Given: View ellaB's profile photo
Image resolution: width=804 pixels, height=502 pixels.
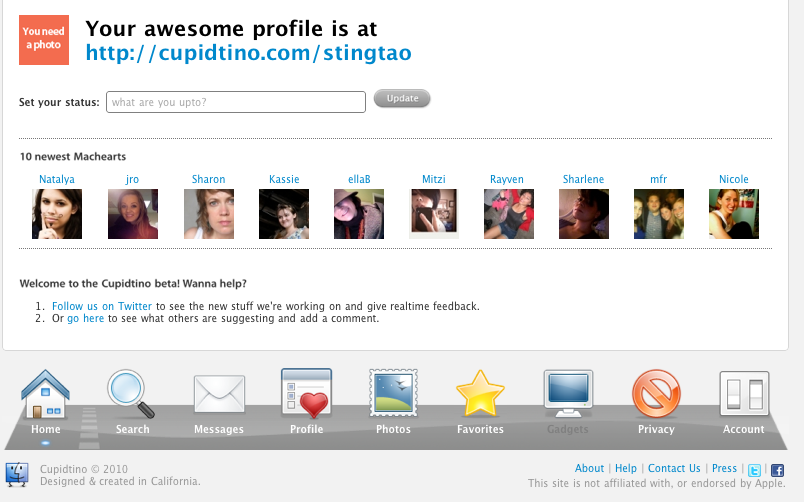Looking at the screenshot, I should pyautogui.click(x=358, y=214).
